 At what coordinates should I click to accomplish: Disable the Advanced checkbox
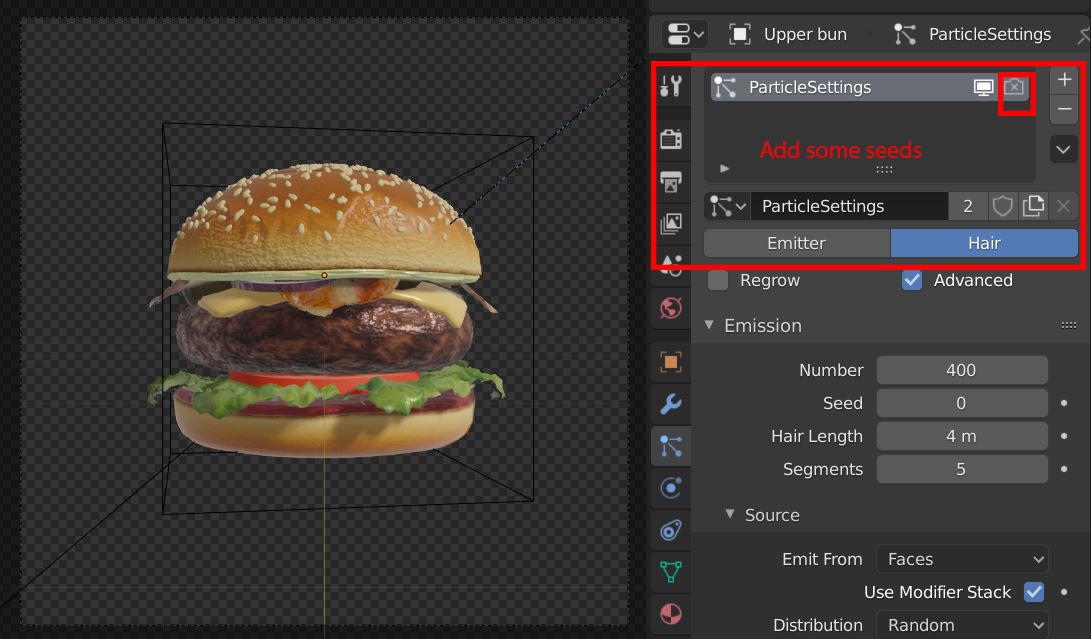coord(911,281)
